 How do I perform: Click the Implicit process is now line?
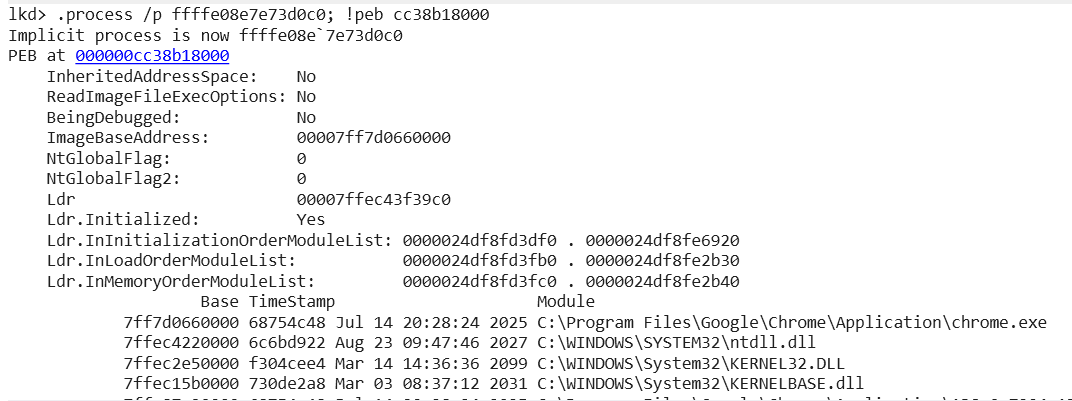pyautogui.click(x=205, y=36)
